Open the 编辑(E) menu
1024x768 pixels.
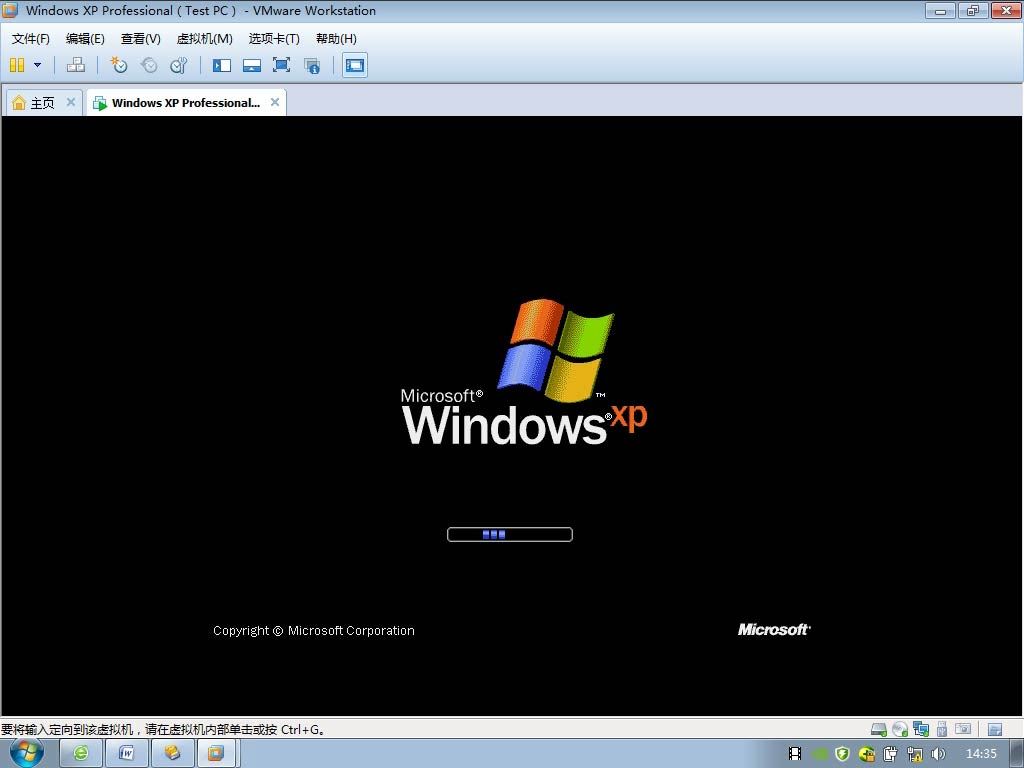click(x=86, y=39)
